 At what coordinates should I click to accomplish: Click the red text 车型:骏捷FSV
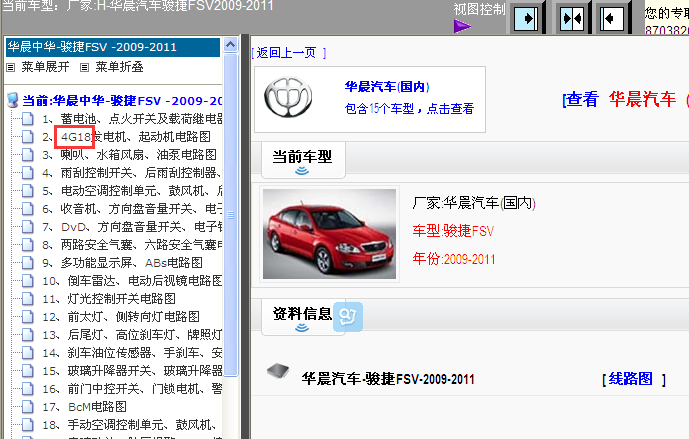453,231
